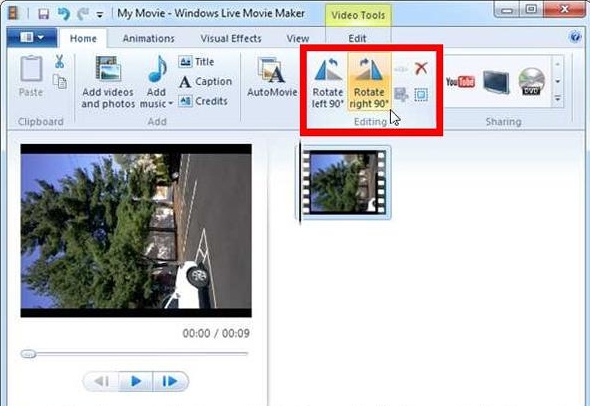Screen dimensions: 590x406
Task: Click the Select all dotted-square icon
Action: 421,94
